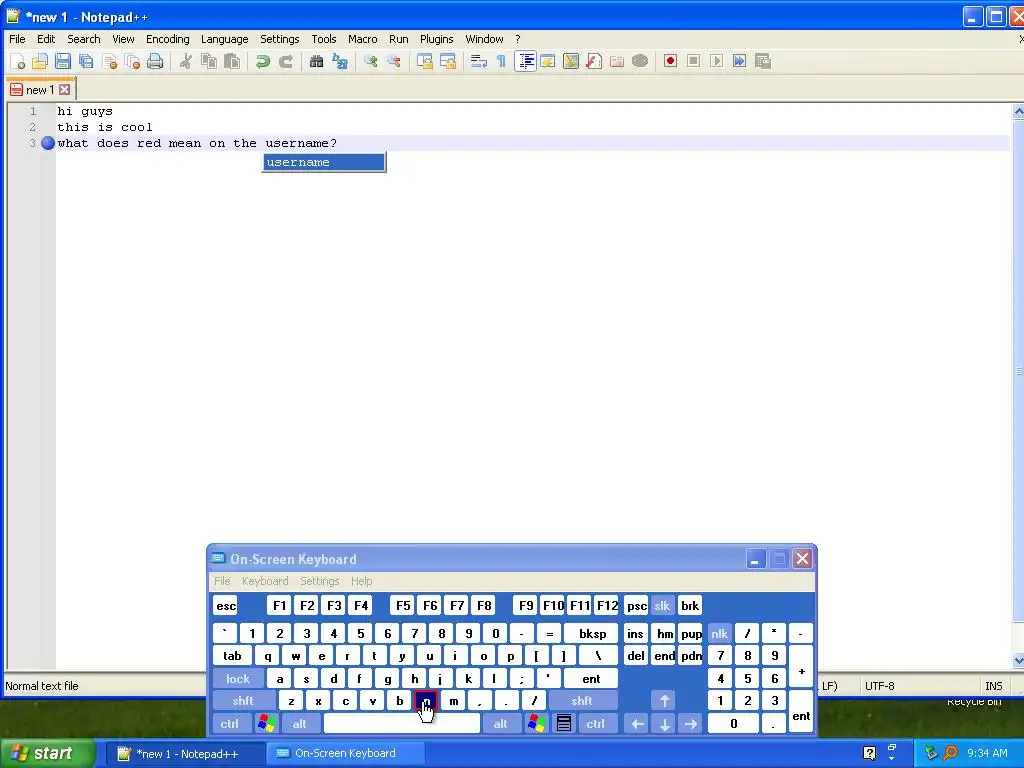Open the Help menu in On-Screen Keyboard

(361, 581)
